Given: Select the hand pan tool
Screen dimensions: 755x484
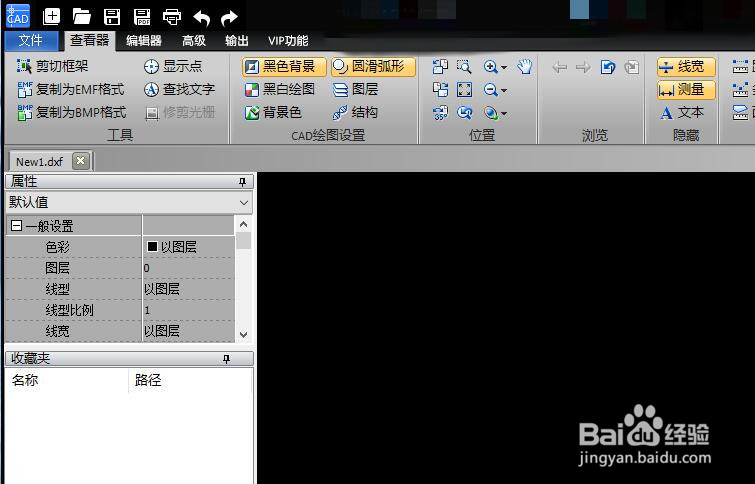Looking at the screenshot, I should pos(525,66).
